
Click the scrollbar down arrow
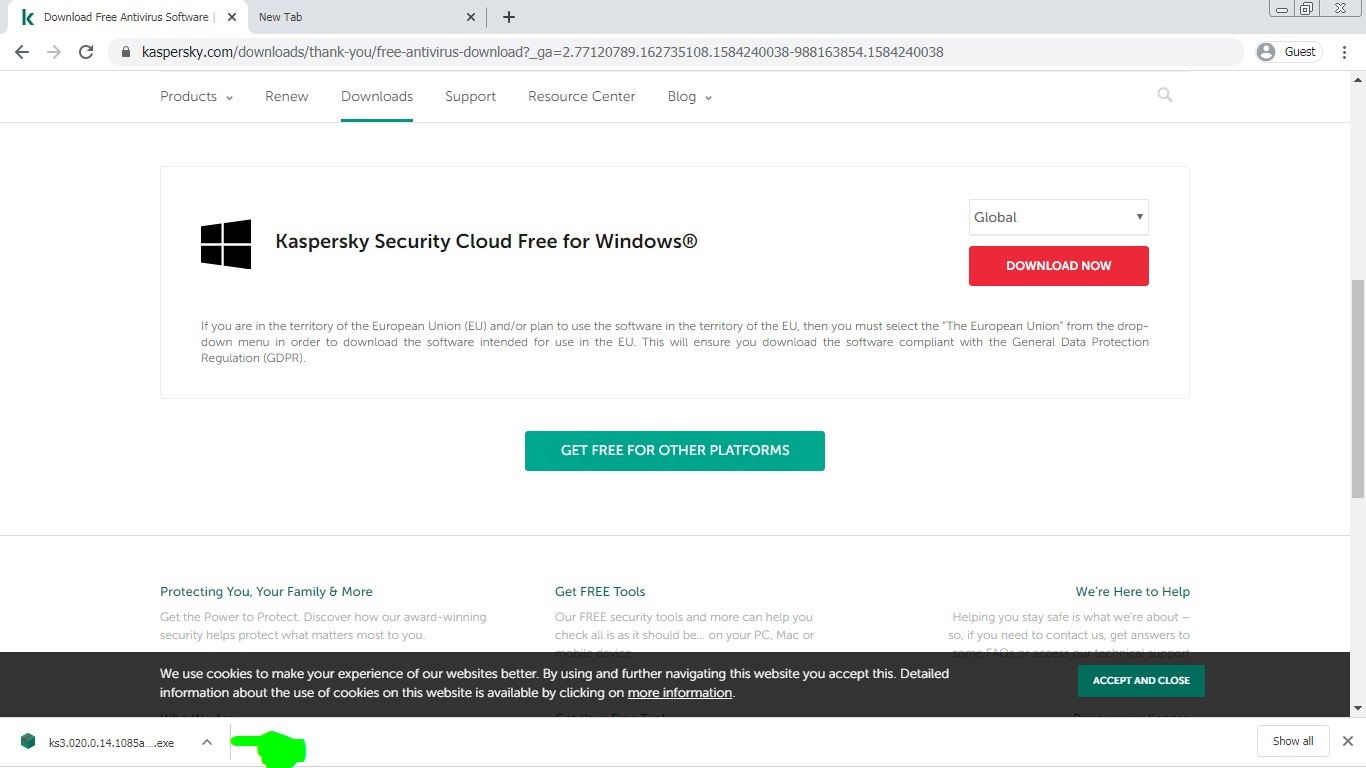click(x=1357, y=709)
